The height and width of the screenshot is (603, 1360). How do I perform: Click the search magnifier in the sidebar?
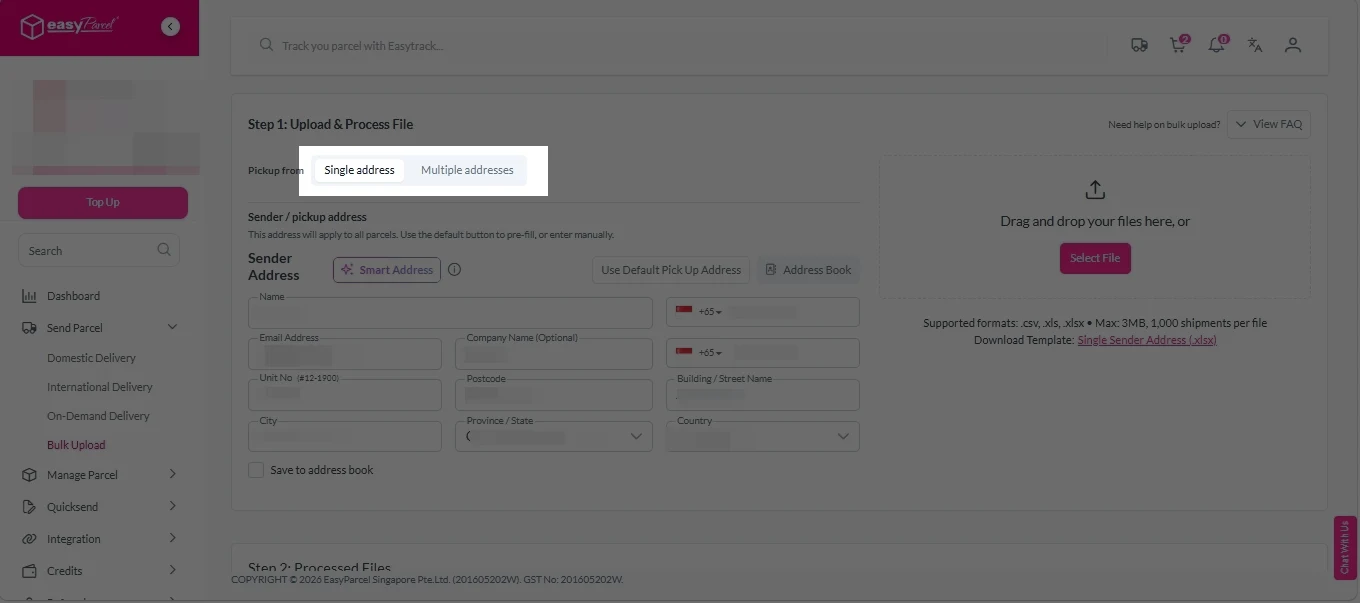coord(163,250)
